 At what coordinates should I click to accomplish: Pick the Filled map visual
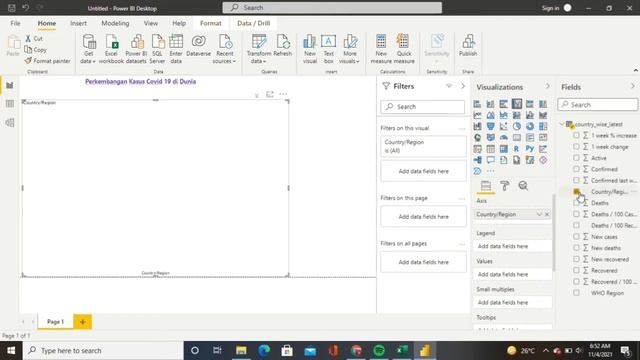tap(490, 138)
